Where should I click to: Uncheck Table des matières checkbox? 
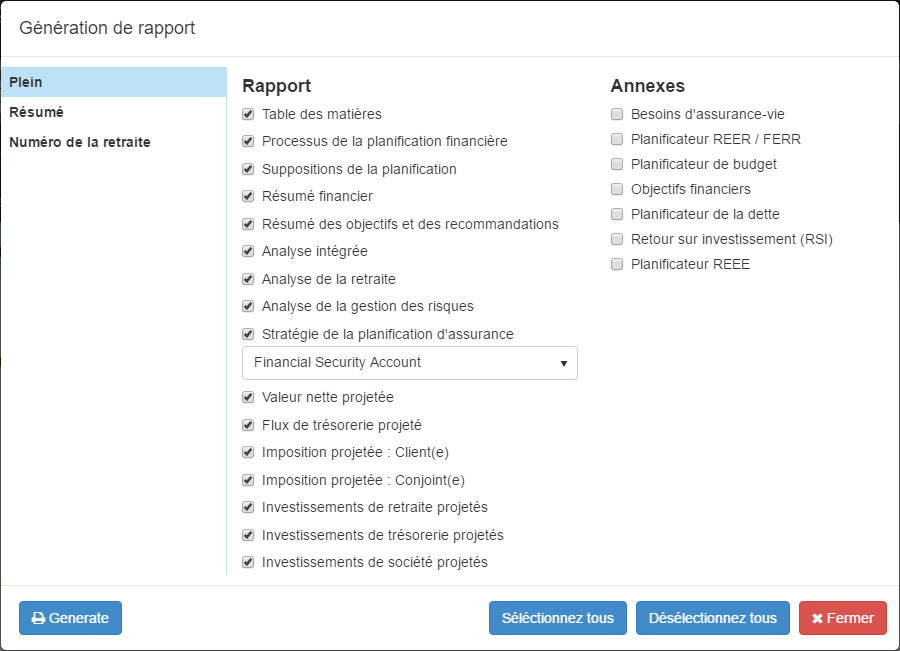click(x=248, y=114)
